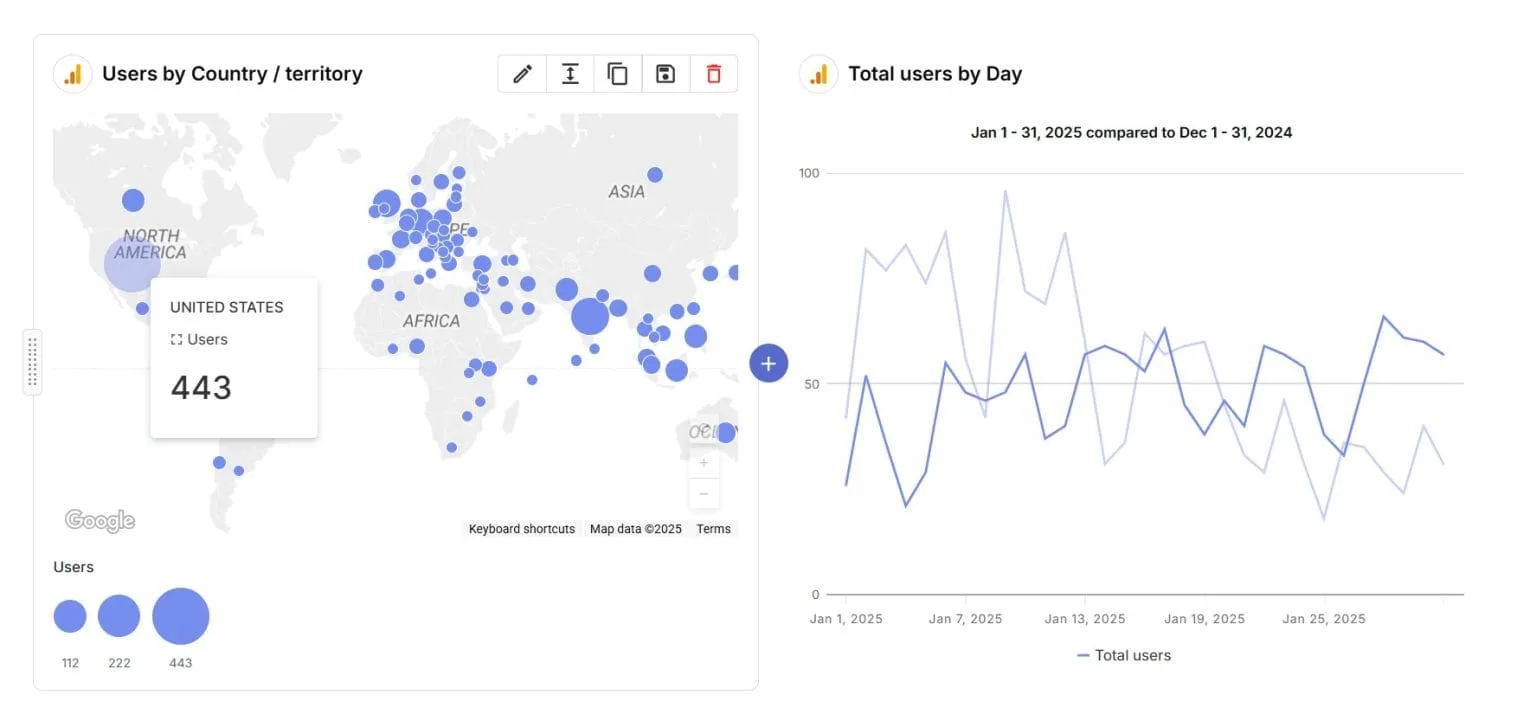Grab the dotted drag handle on left edge
The image size is (1536, 721).
[33, 361]
